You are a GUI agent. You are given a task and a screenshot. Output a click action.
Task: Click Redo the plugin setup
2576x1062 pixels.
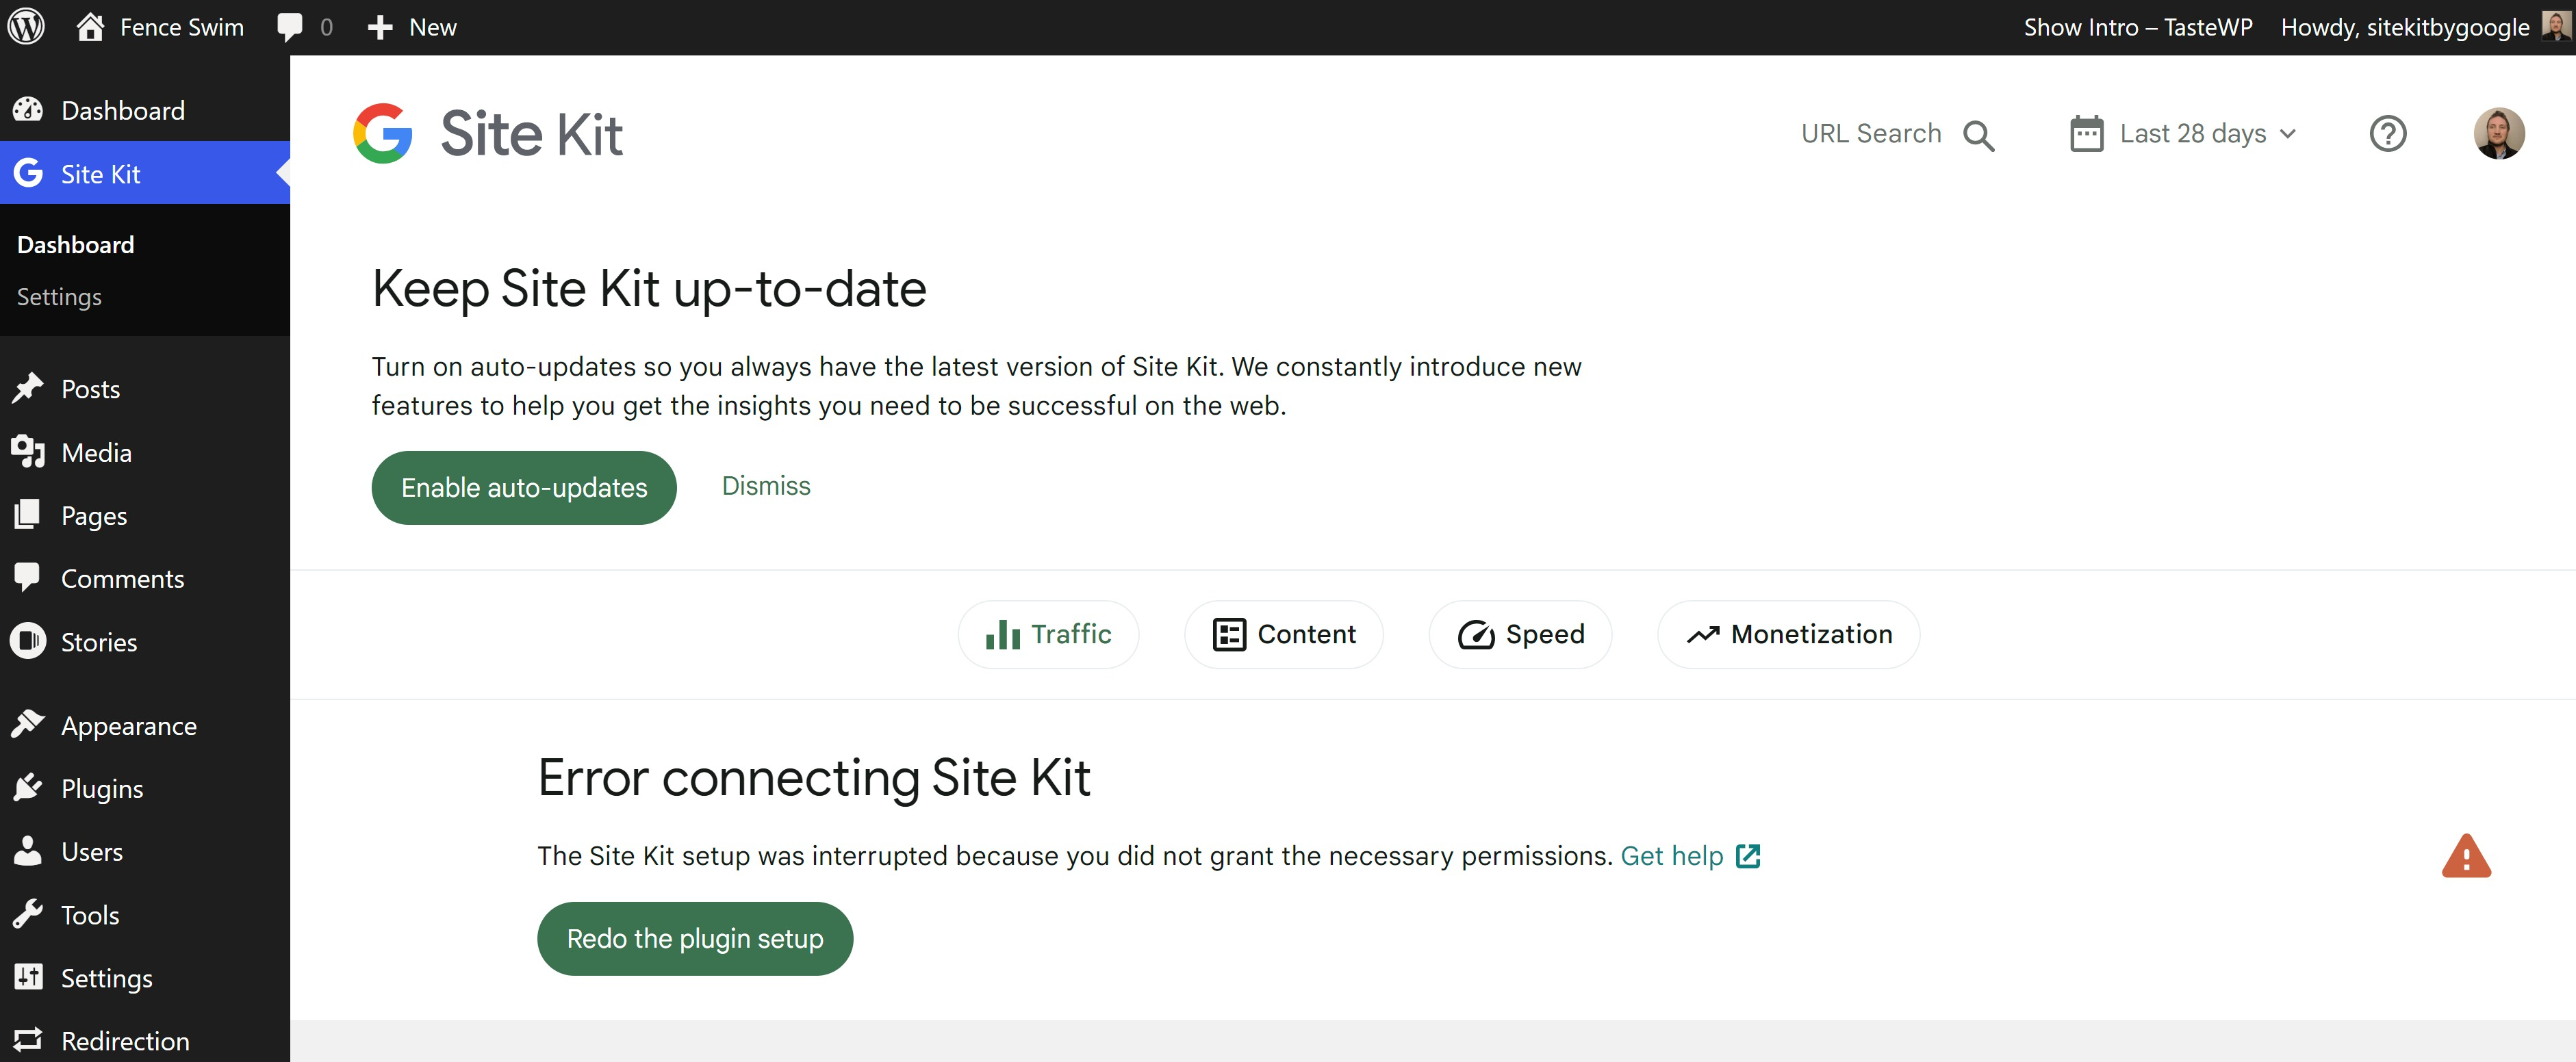694,938
